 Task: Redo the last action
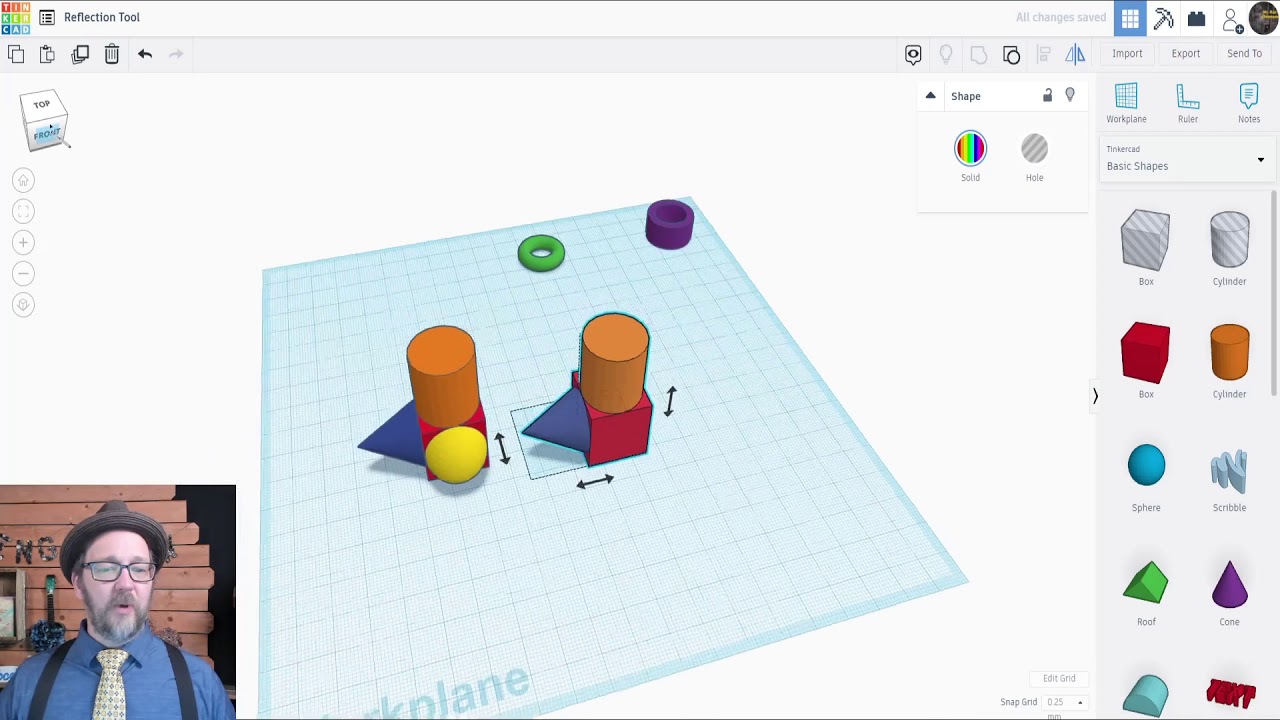coord(176,54)
